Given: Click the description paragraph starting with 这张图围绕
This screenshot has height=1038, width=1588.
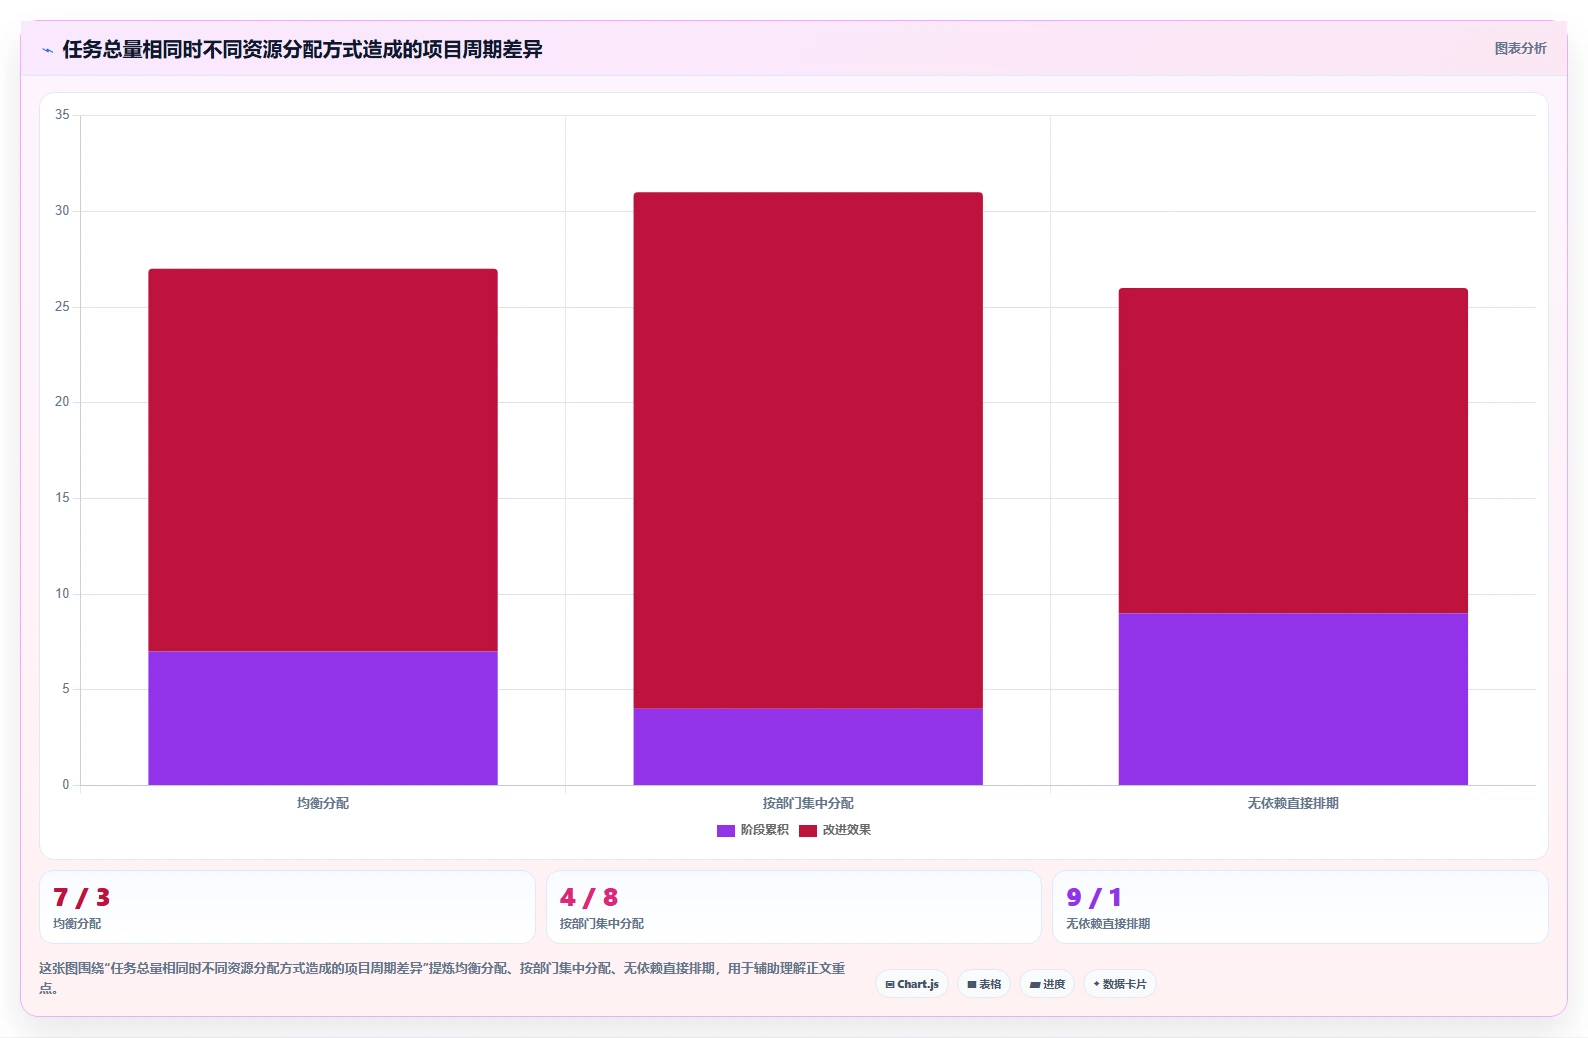Looking at the screenshot, I should [442, 978].
